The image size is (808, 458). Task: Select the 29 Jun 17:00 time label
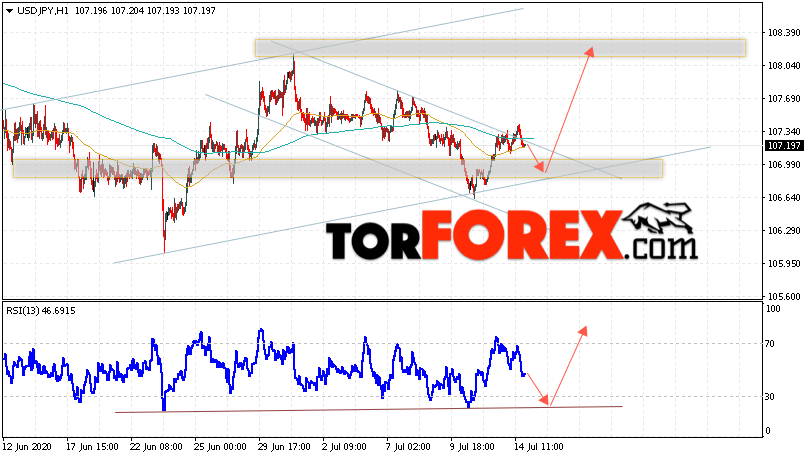tap(284, 447)
